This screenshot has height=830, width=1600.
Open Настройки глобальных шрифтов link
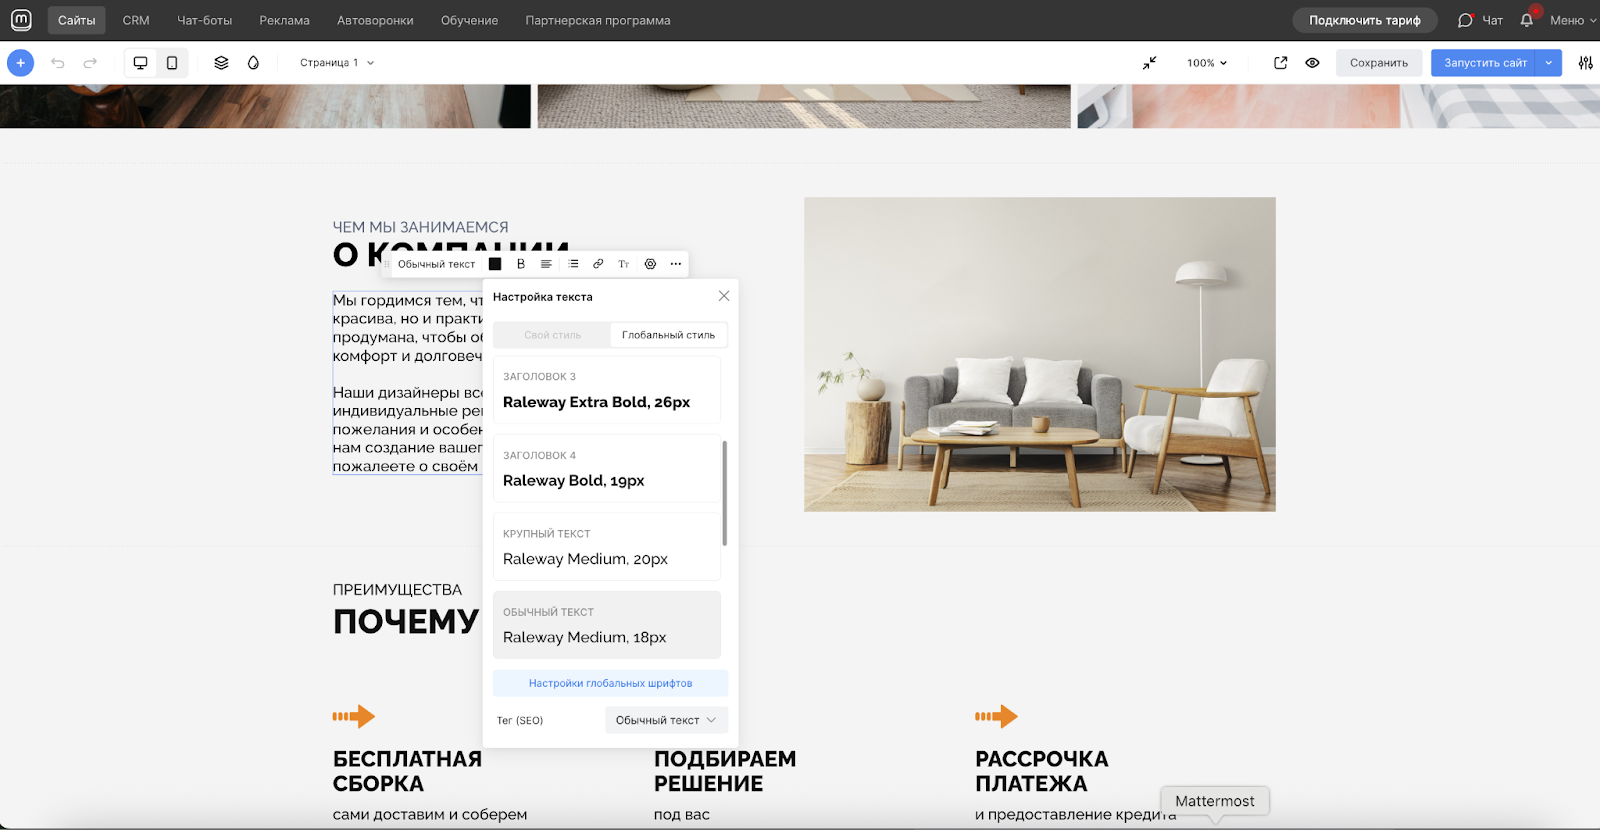(x=610, y=683)
